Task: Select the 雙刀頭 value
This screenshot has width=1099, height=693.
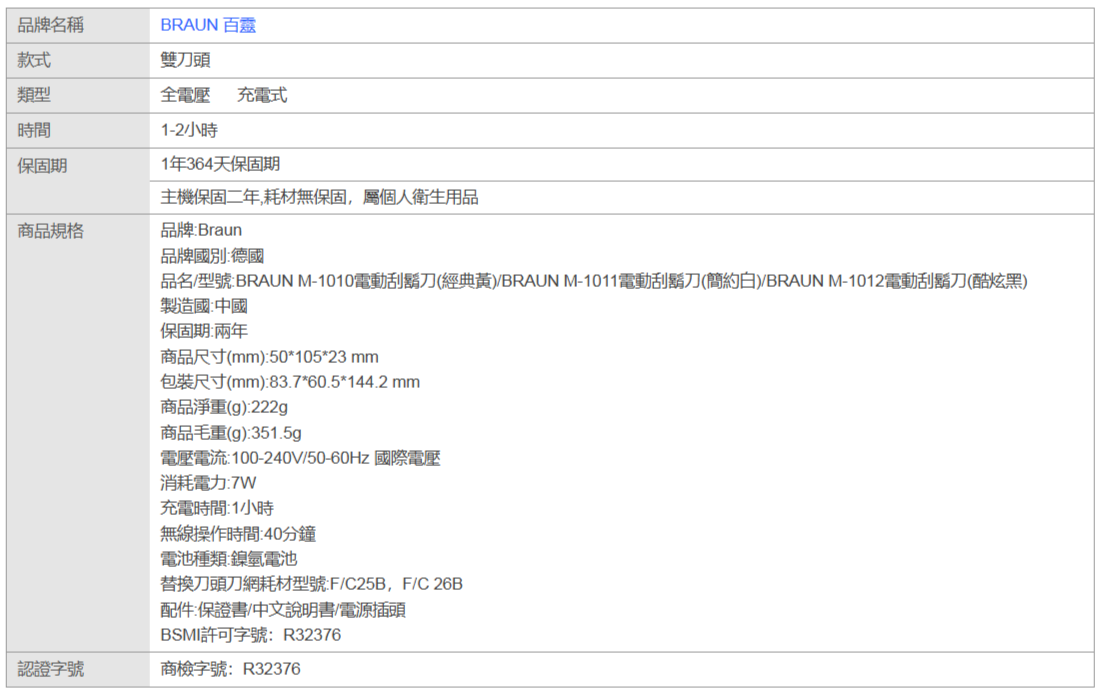Action: point(185,60)
